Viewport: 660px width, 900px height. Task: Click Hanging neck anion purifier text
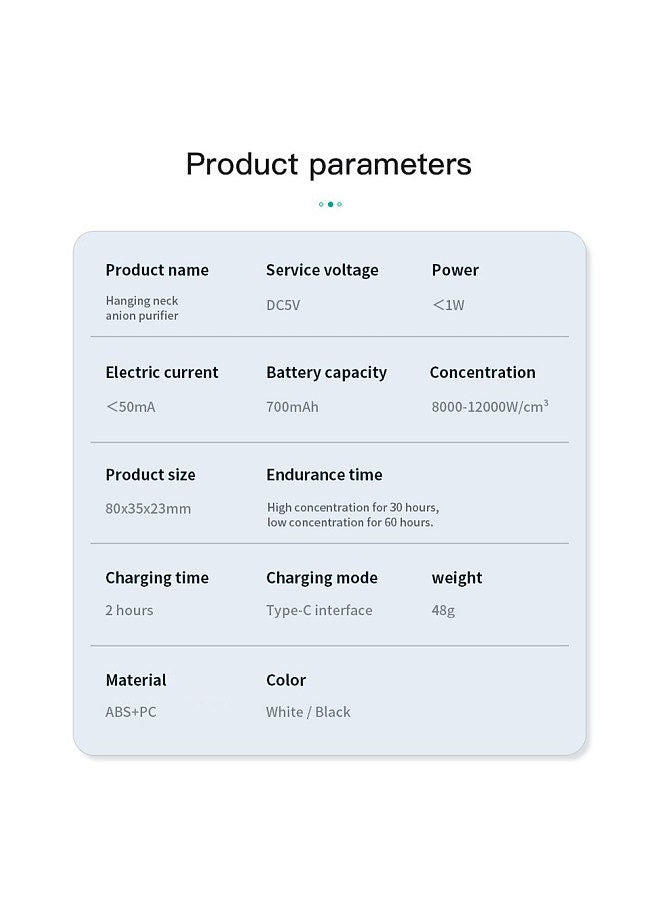(x=142, y=308)
